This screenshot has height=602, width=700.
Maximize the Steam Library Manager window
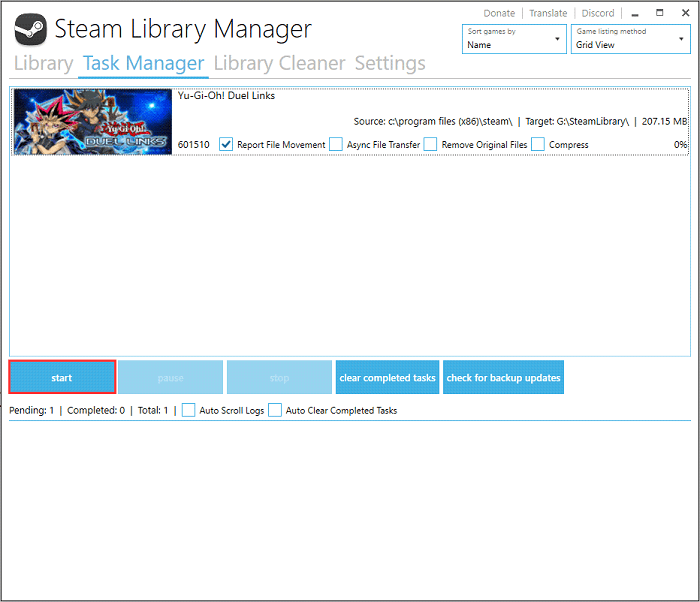[659, 13]
